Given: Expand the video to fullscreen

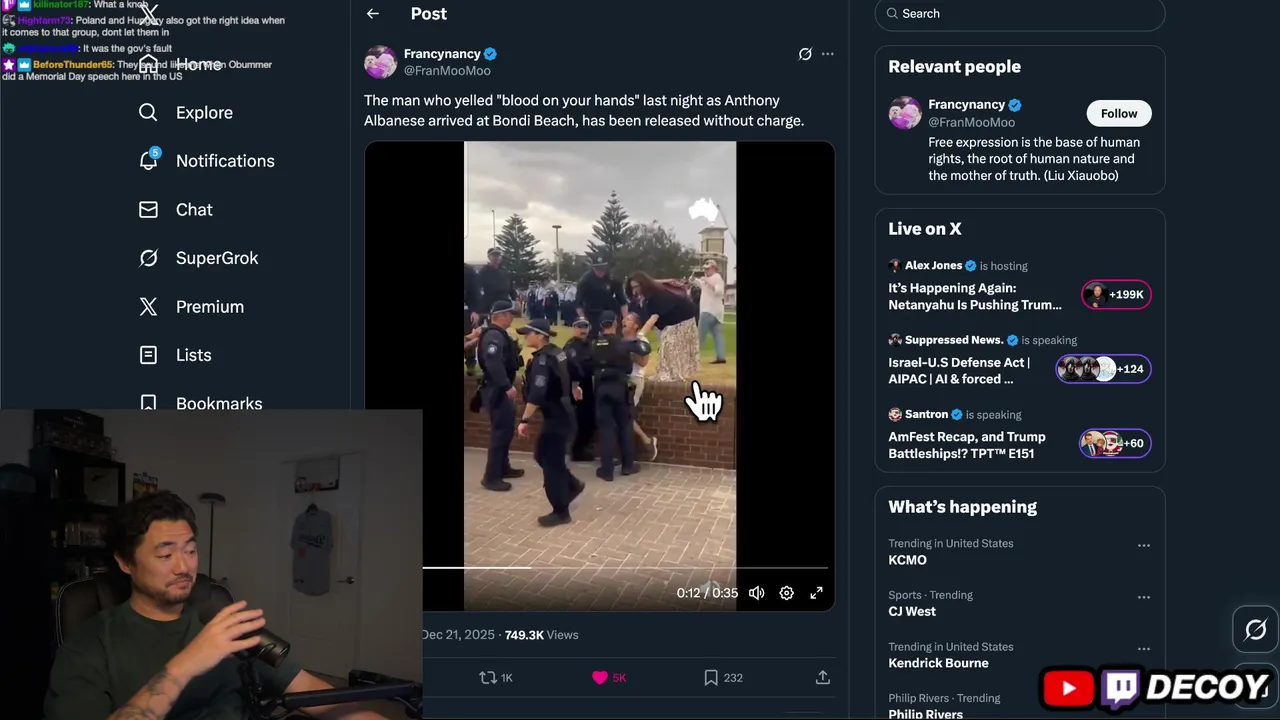Looking at the screenshot, I should [816, 593].
